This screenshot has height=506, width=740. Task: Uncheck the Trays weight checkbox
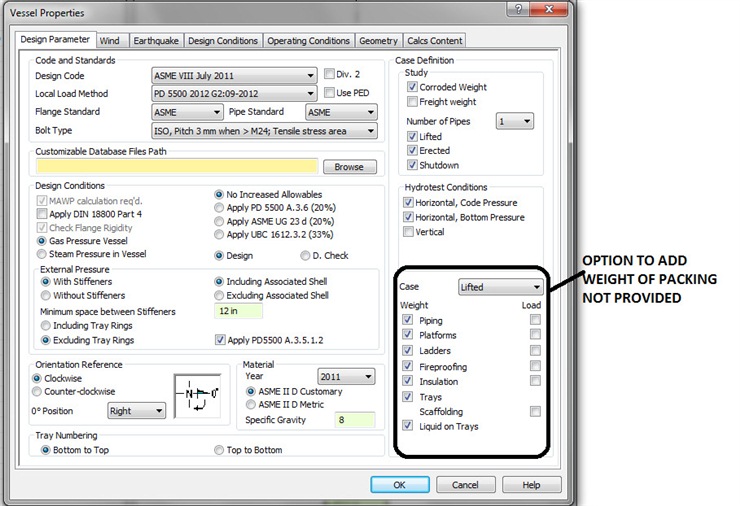coord(407,396)
